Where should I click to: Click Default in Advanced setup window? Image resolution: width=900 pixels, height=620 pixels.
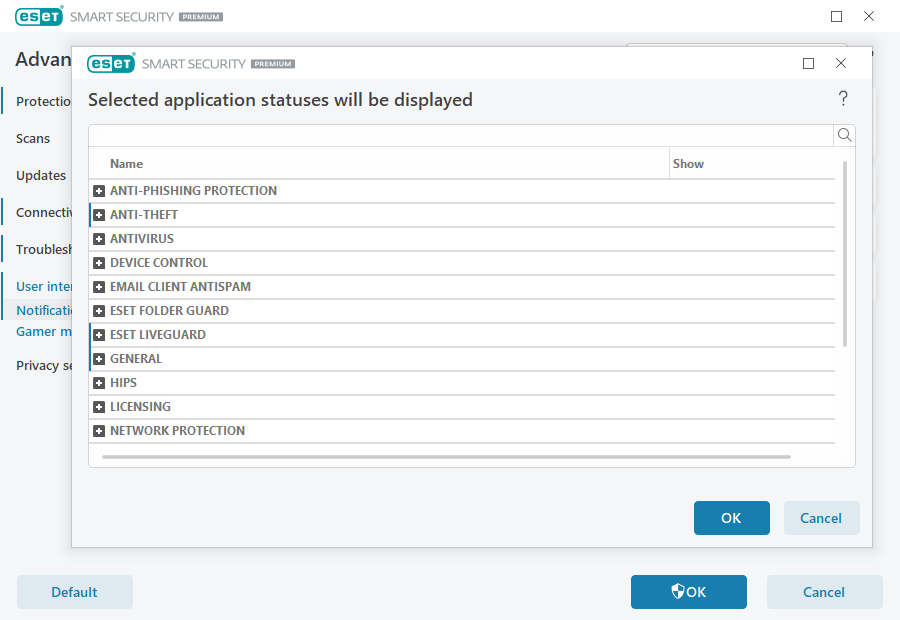tap(75, 592)
